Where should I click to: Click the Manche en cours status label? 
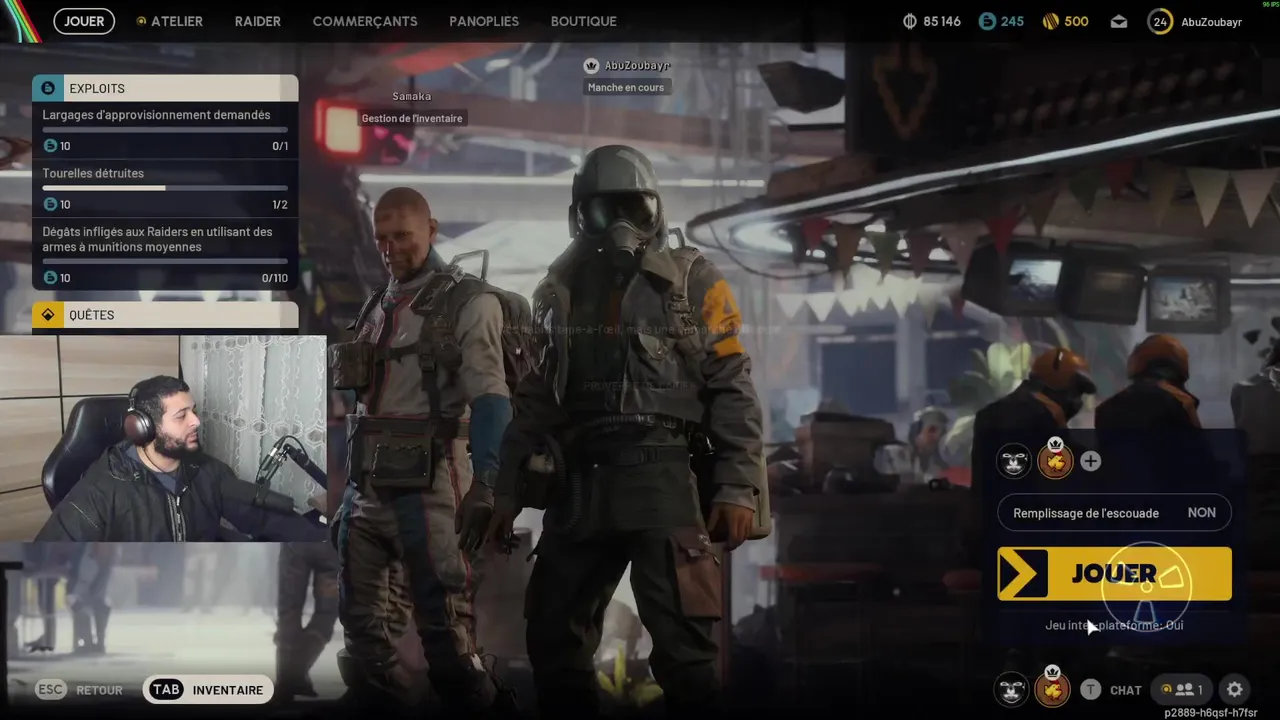(x=626, y=87)
